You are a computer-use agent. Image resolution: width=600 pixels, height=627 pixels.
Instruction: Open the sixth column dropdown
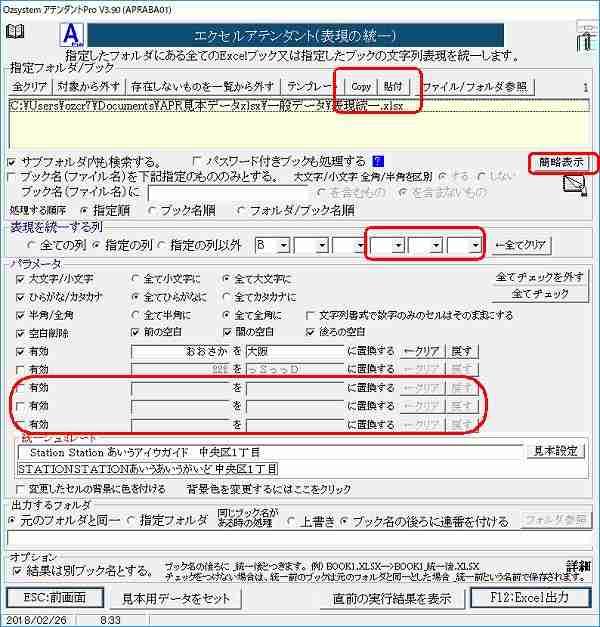pos(475,245)
